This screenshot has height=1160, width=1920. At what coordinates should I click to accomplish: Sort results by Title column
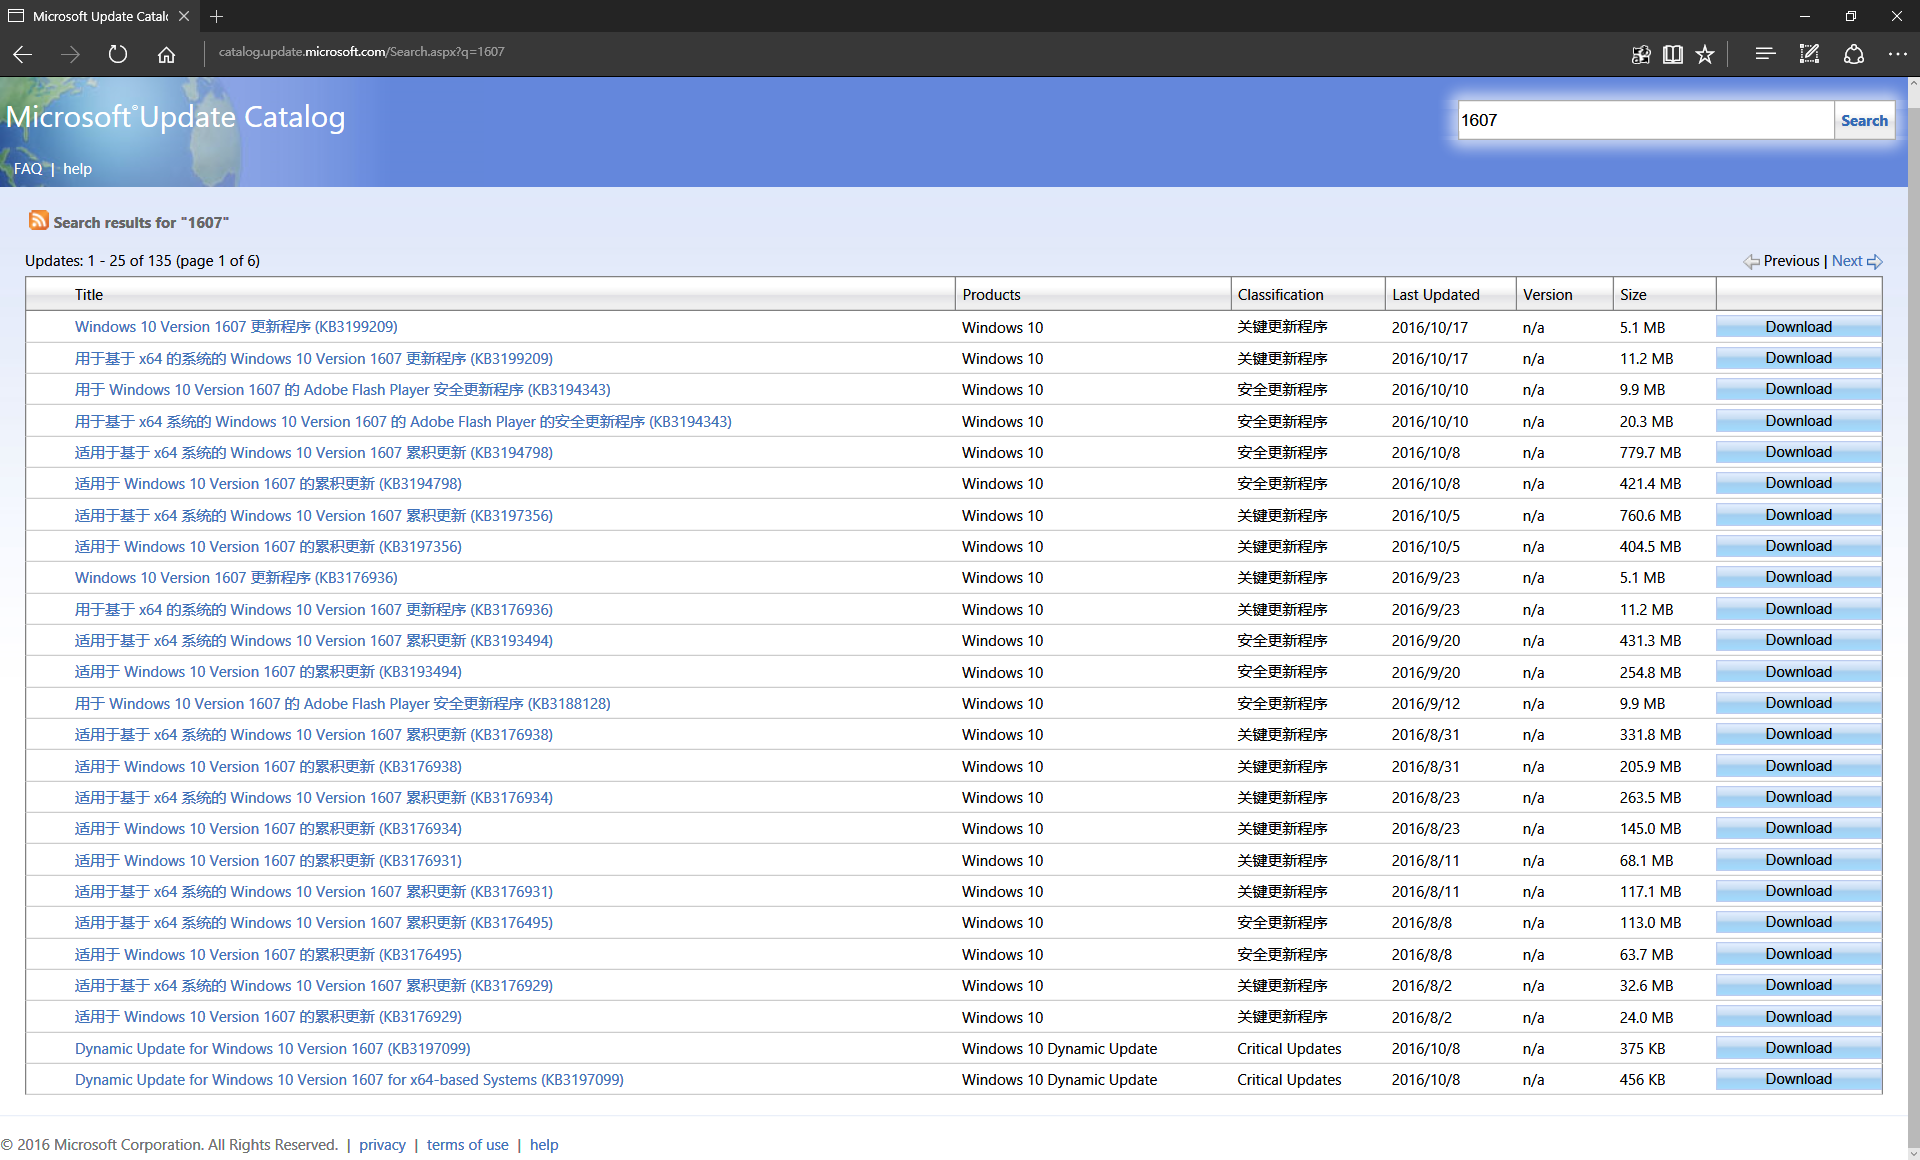tap(89, 295)
